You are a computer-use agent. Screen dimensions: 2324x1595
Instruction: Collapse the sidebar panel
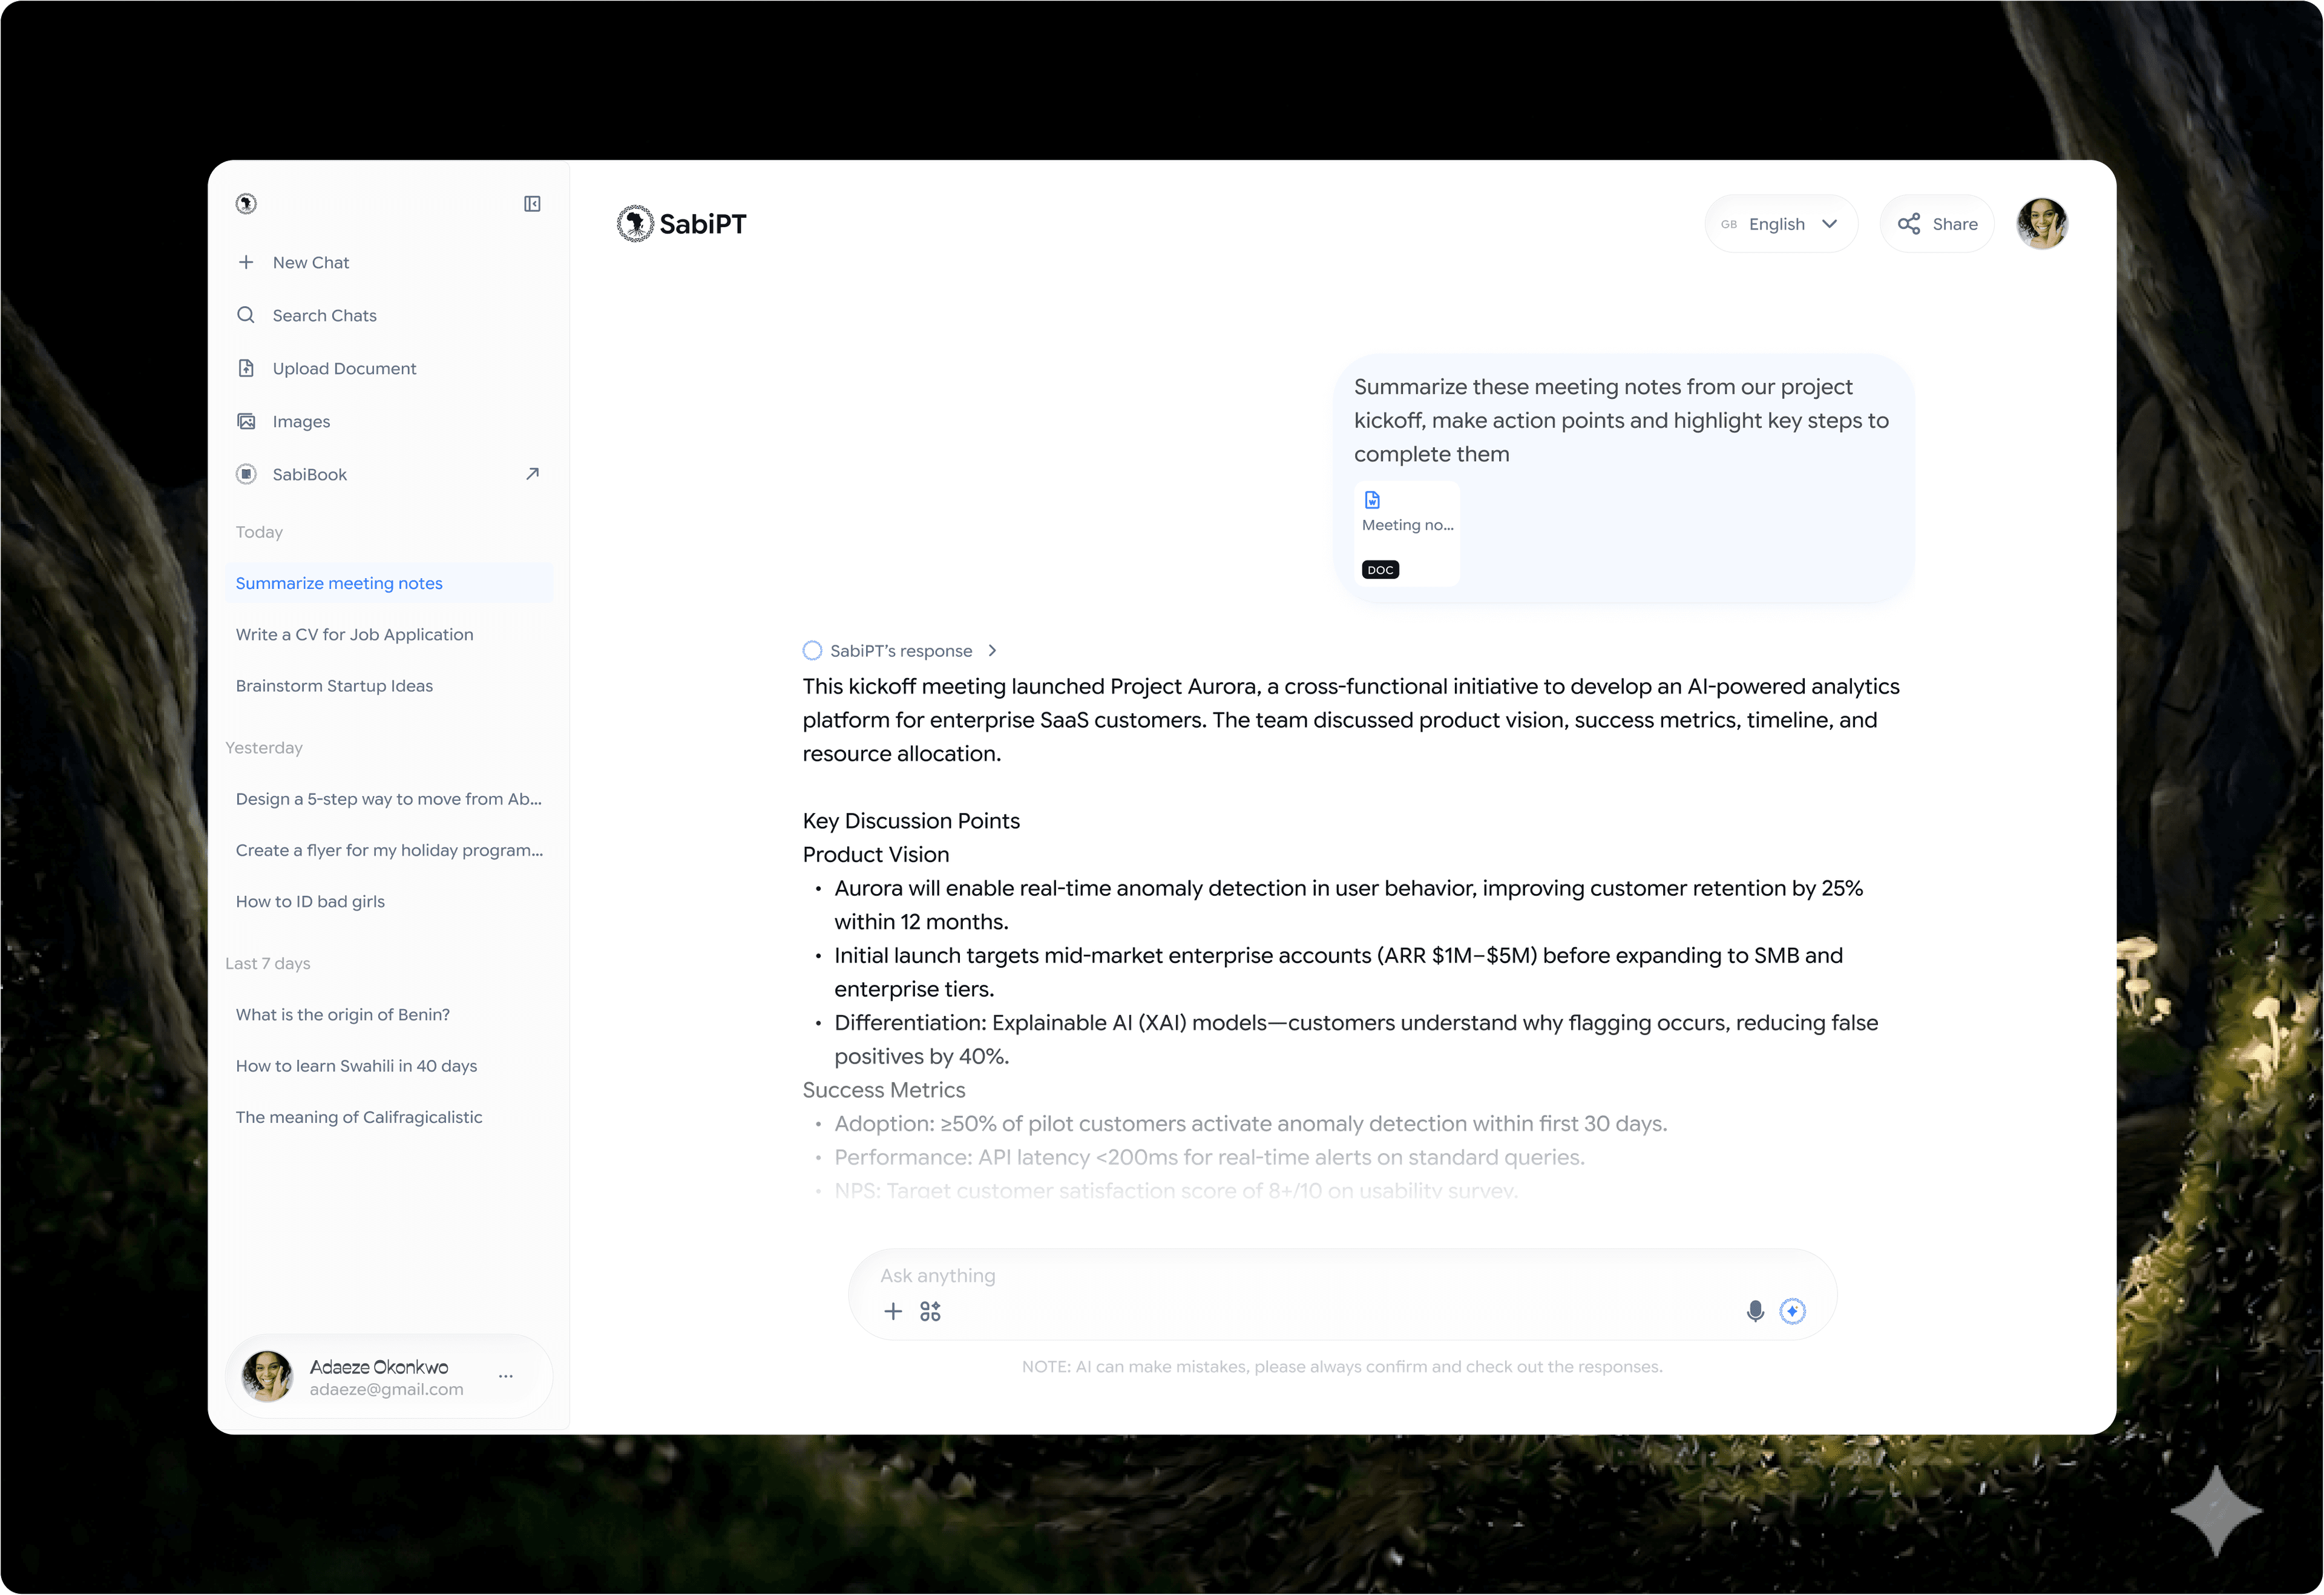point(532,204)
